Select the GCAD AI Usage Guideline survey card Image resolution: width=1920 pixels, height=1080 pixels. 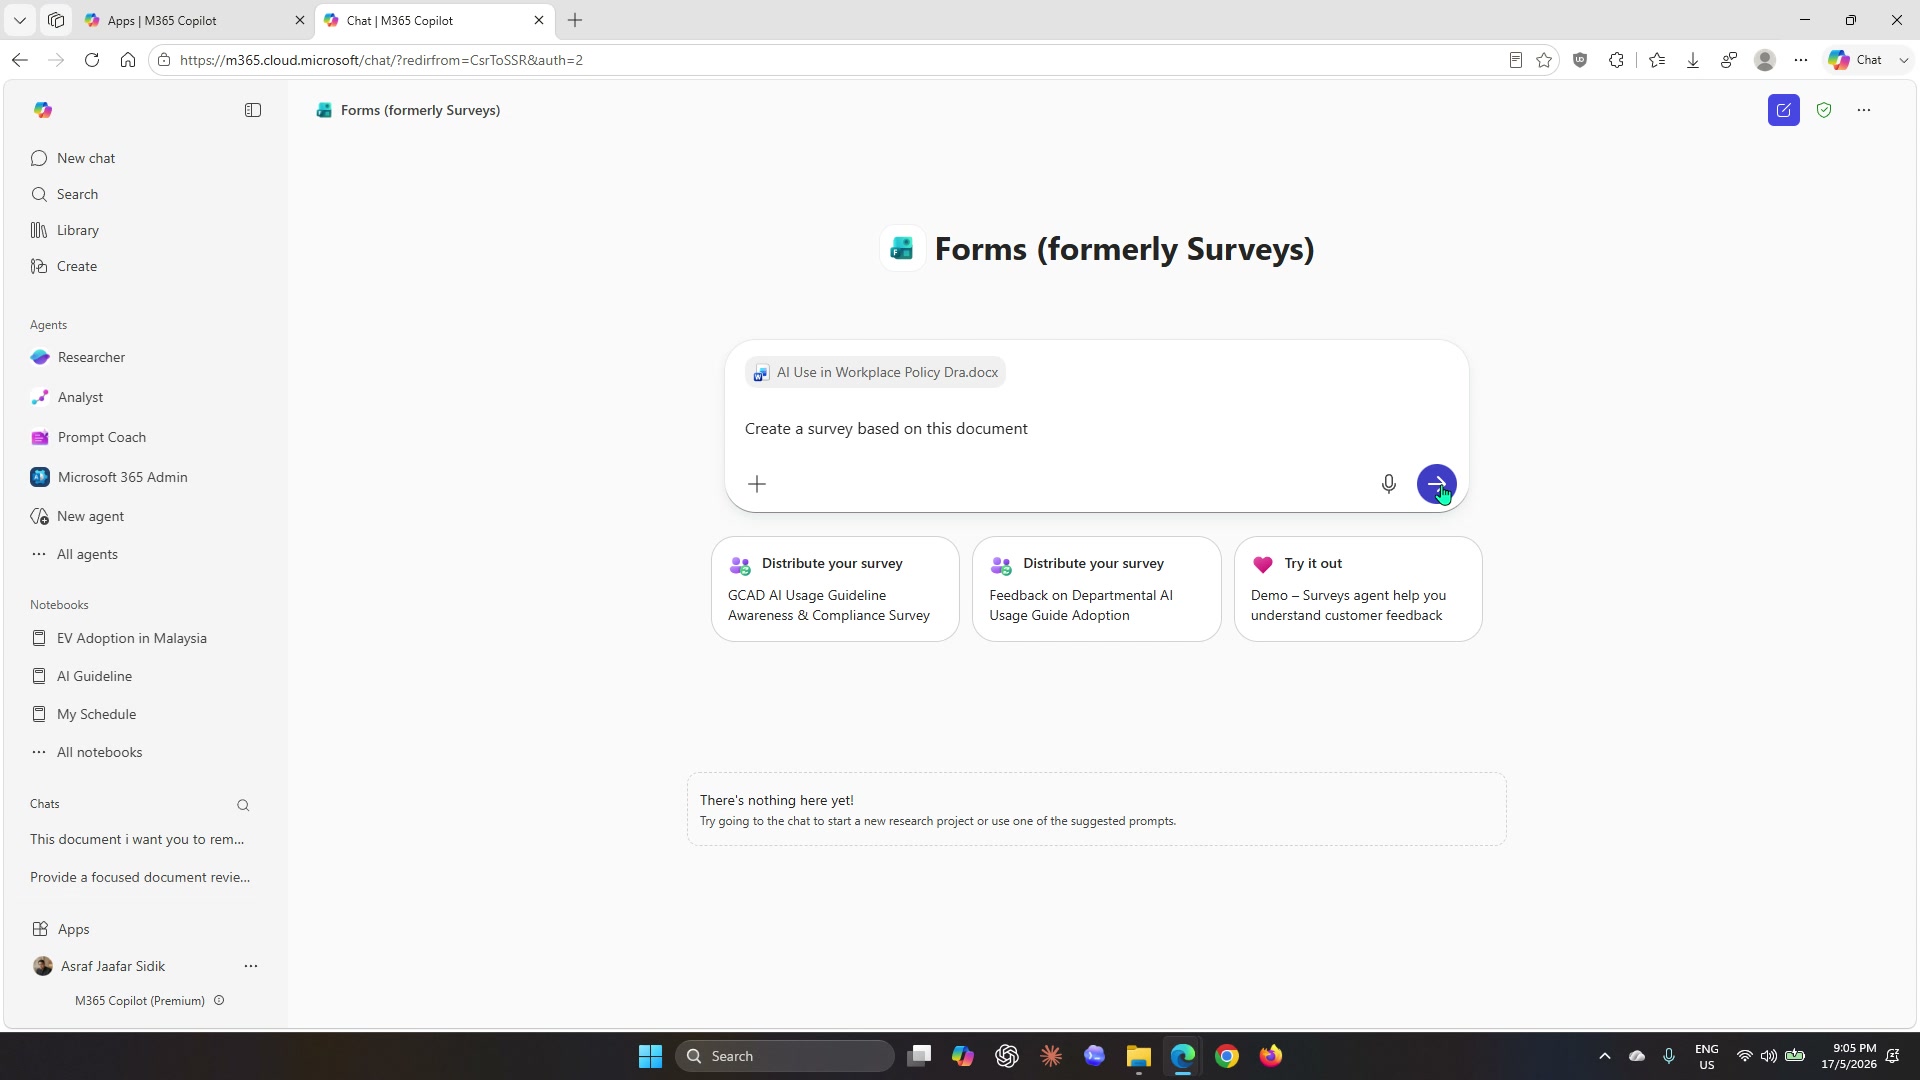[835, 589]
